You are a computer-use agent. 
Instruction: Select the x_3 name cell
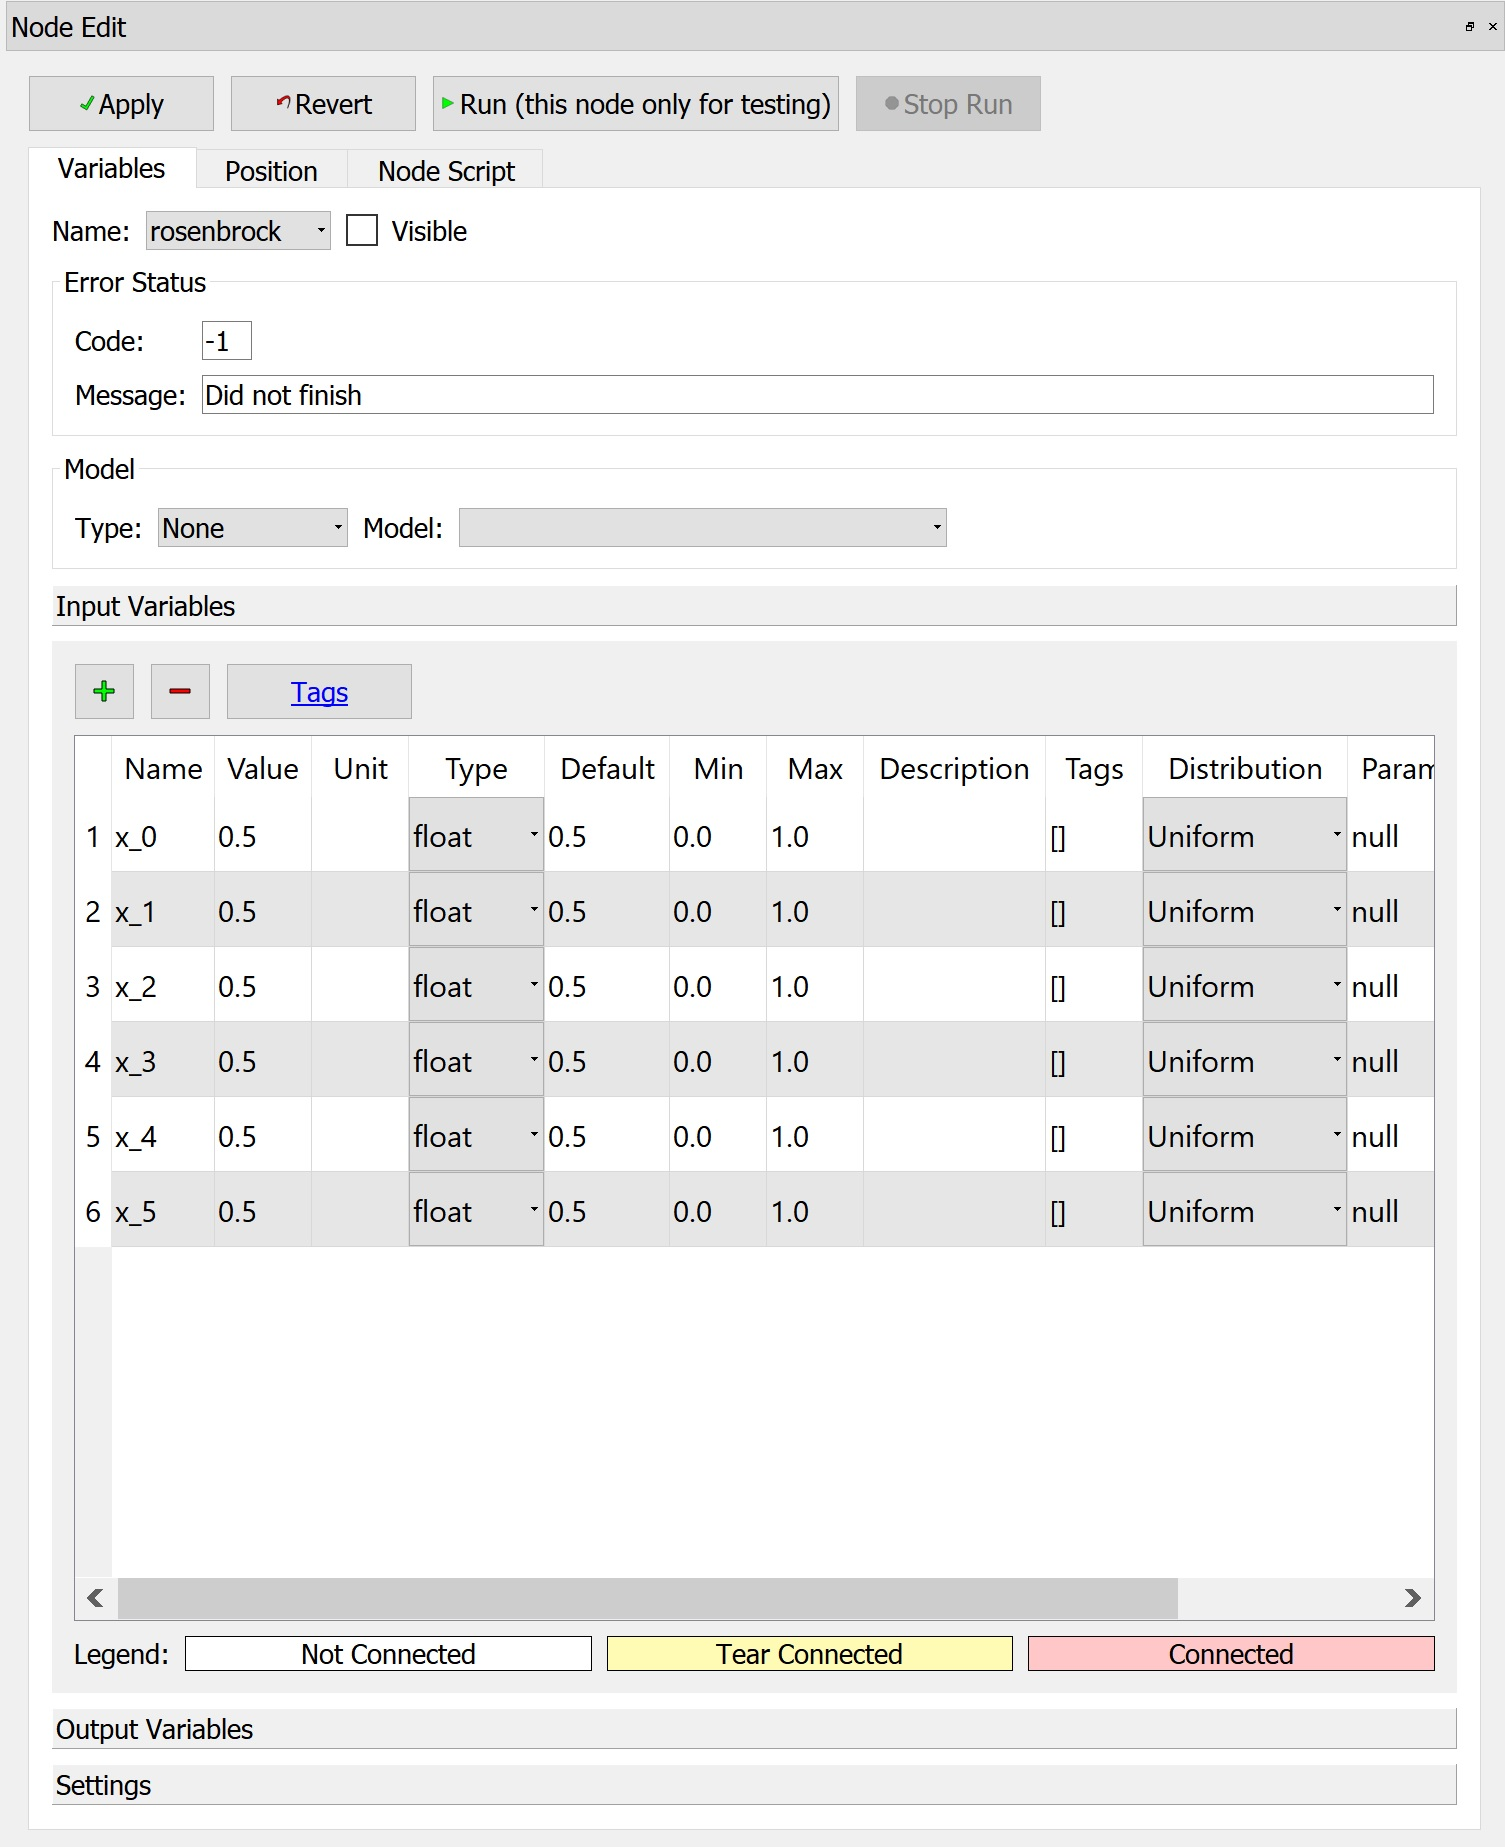click(x=163, y=1059)
